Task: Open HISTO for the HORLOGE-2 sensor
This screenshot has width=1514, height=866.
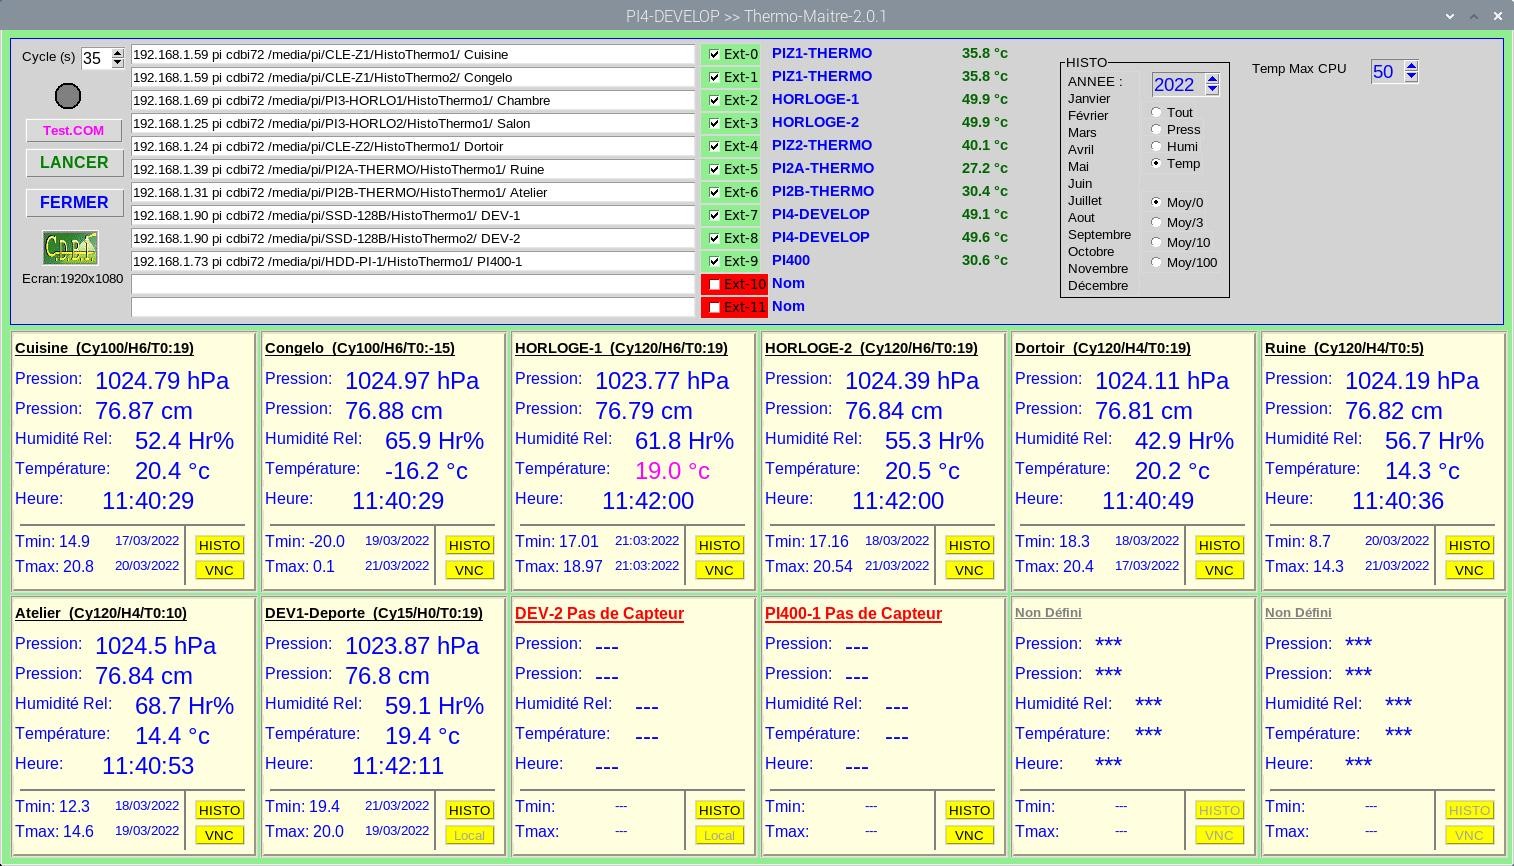Action: click(969, 545)
